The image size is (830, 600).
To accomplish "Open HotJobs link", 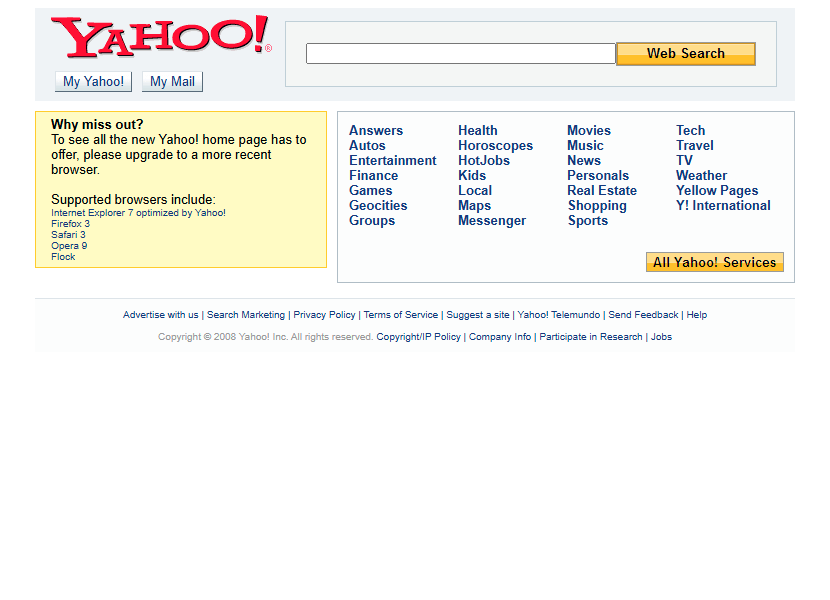I will point(484,160).
